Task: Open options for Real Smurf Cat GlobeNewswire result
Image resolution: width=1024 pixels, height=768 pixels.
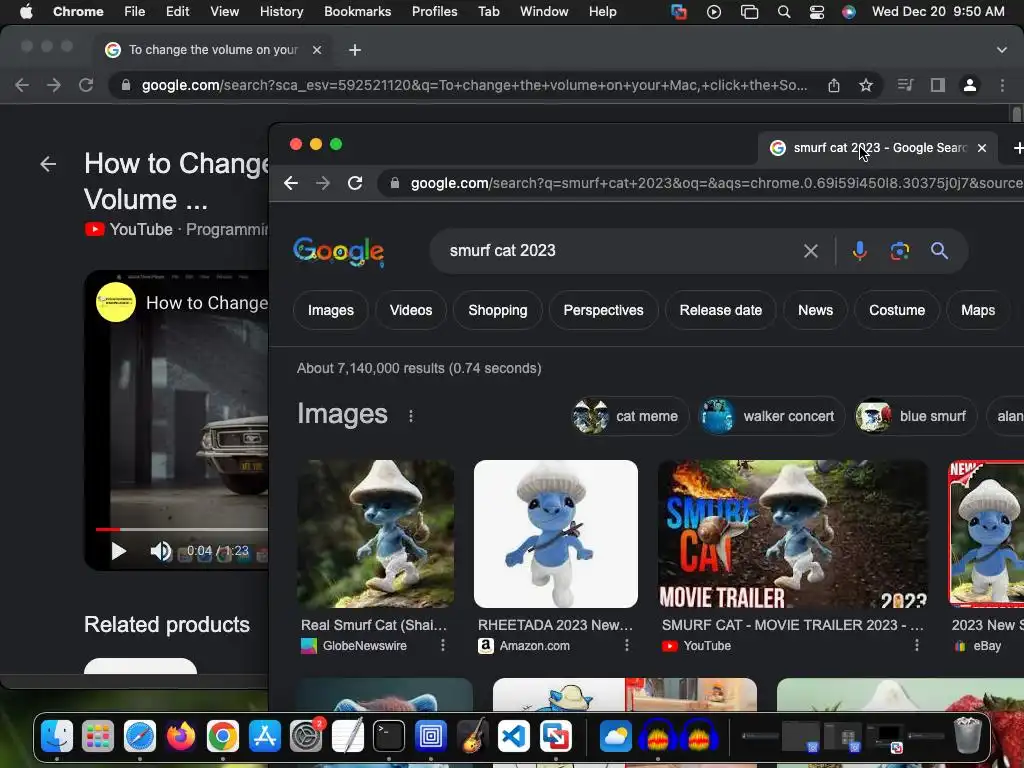Action: tap(443, 645)
